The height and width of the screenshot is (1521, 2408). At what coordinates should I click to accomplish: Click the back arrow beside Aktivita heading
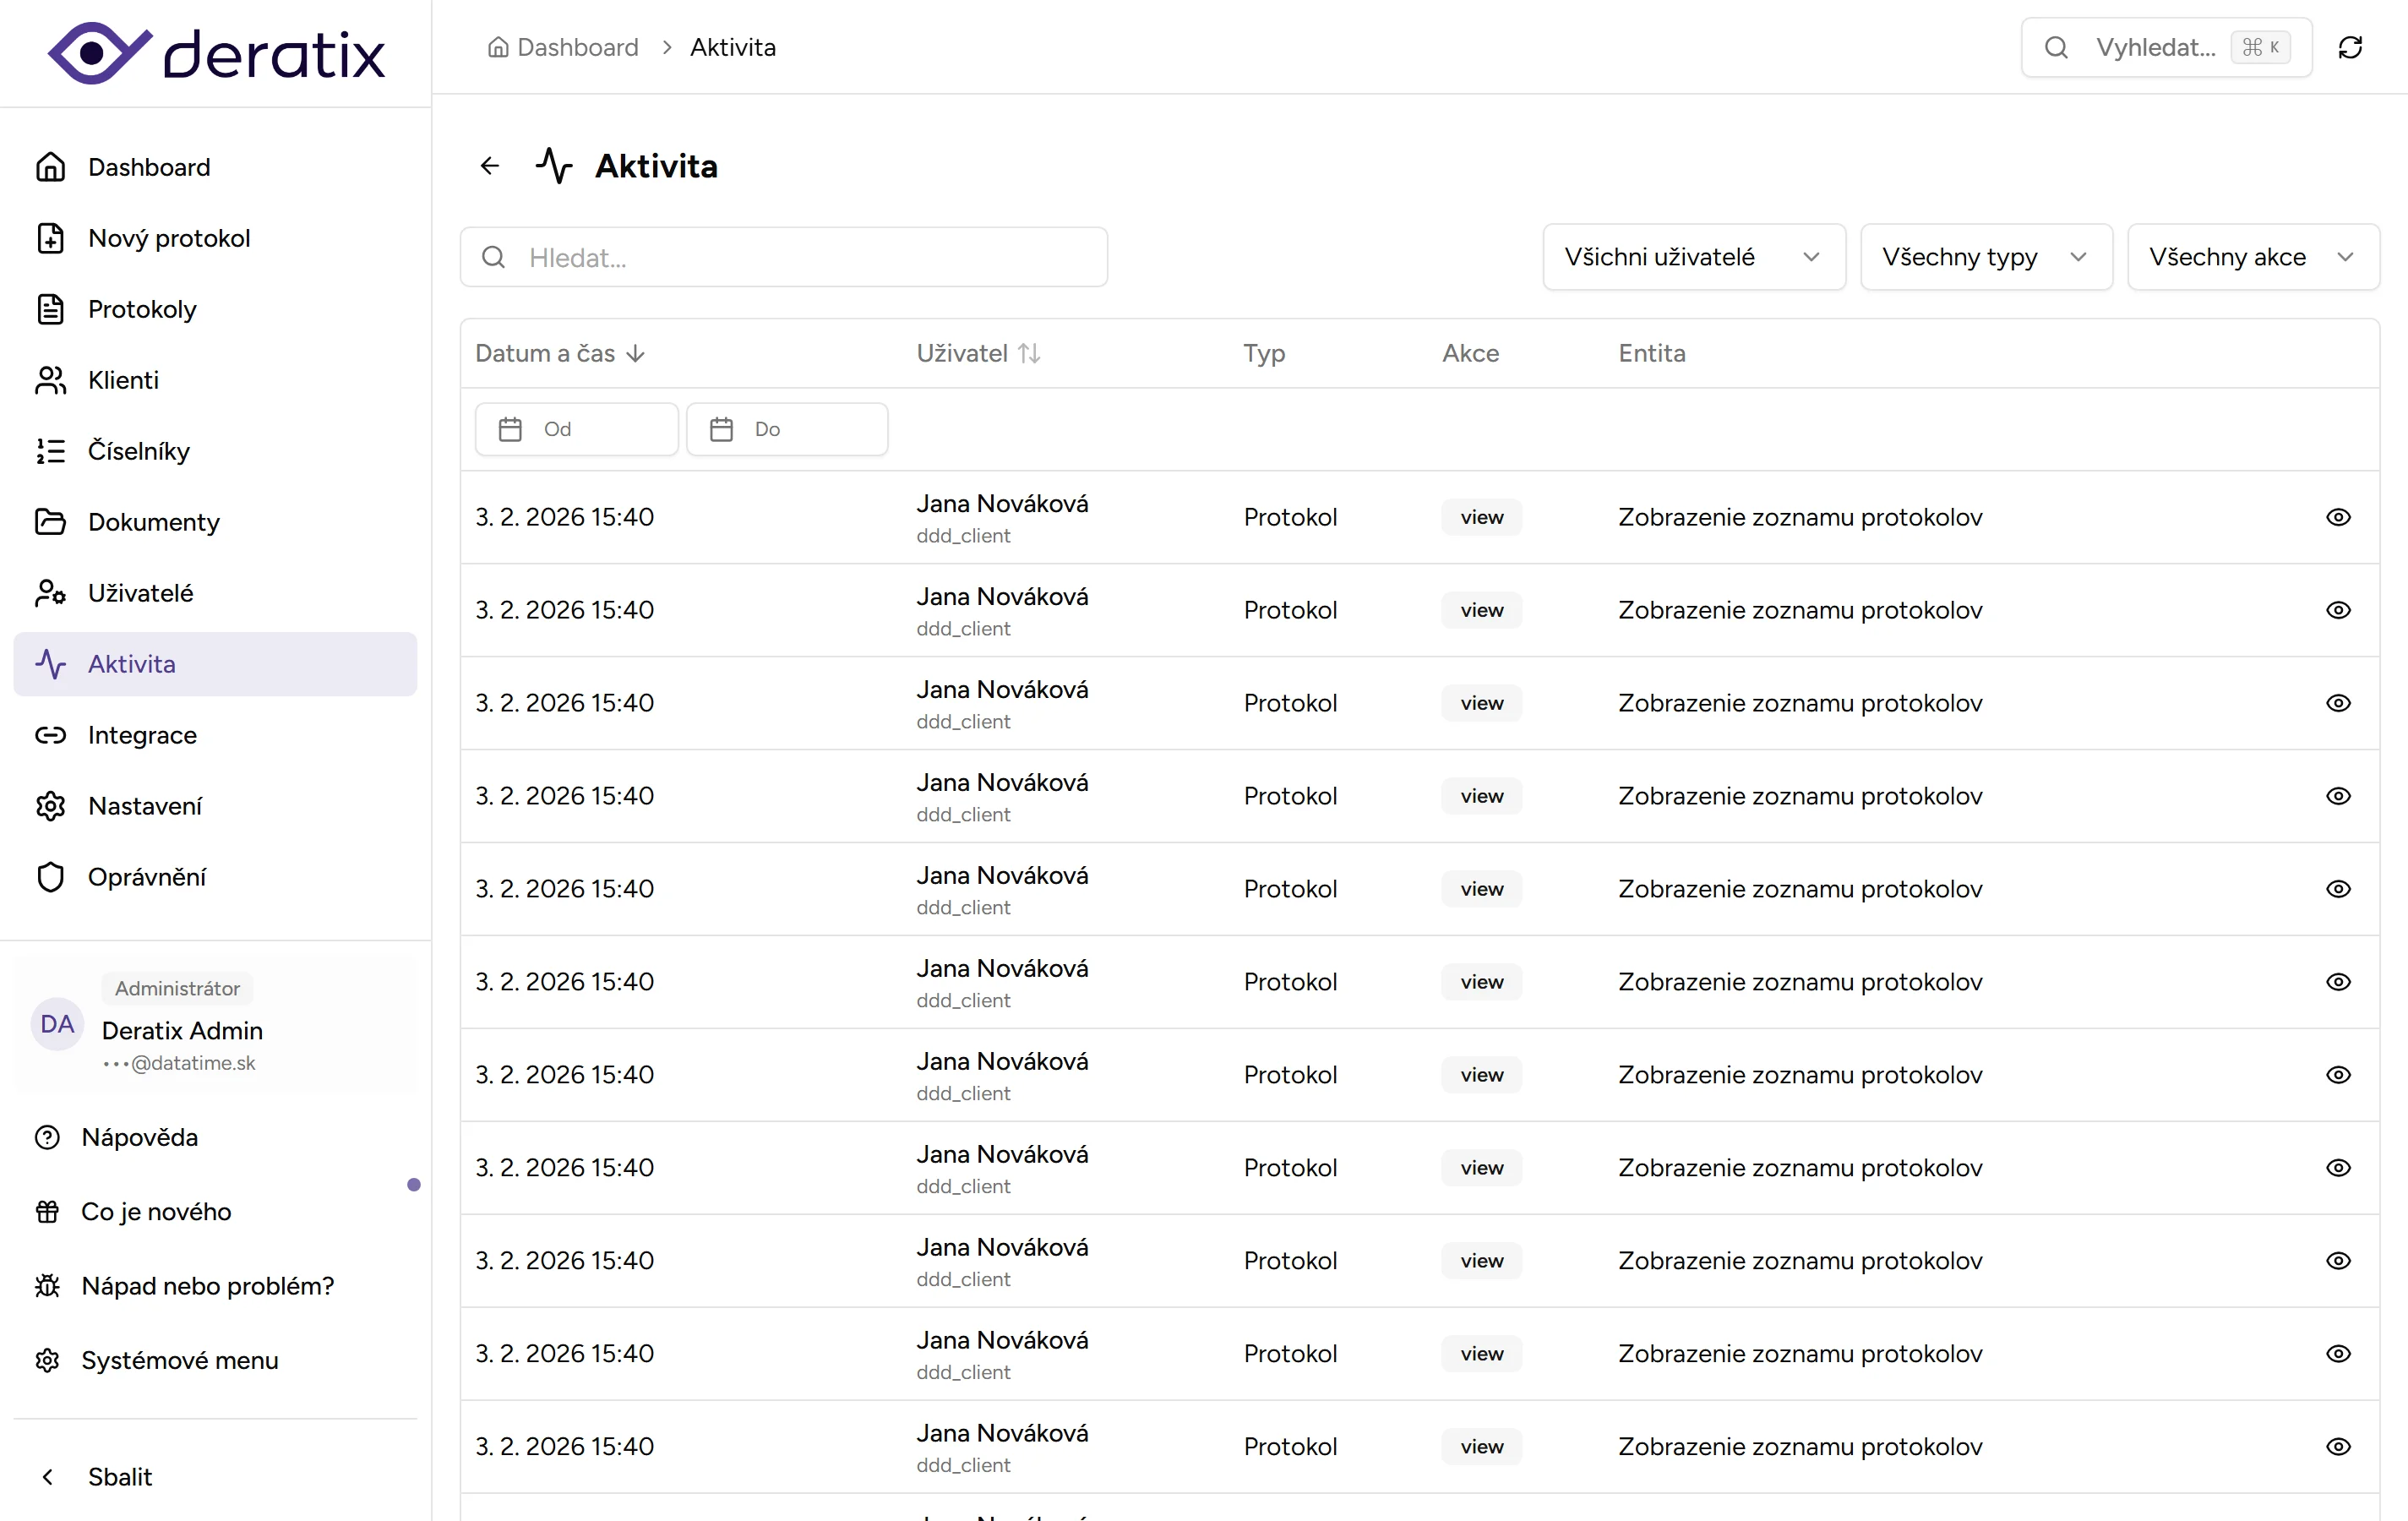tap(490, 166)
